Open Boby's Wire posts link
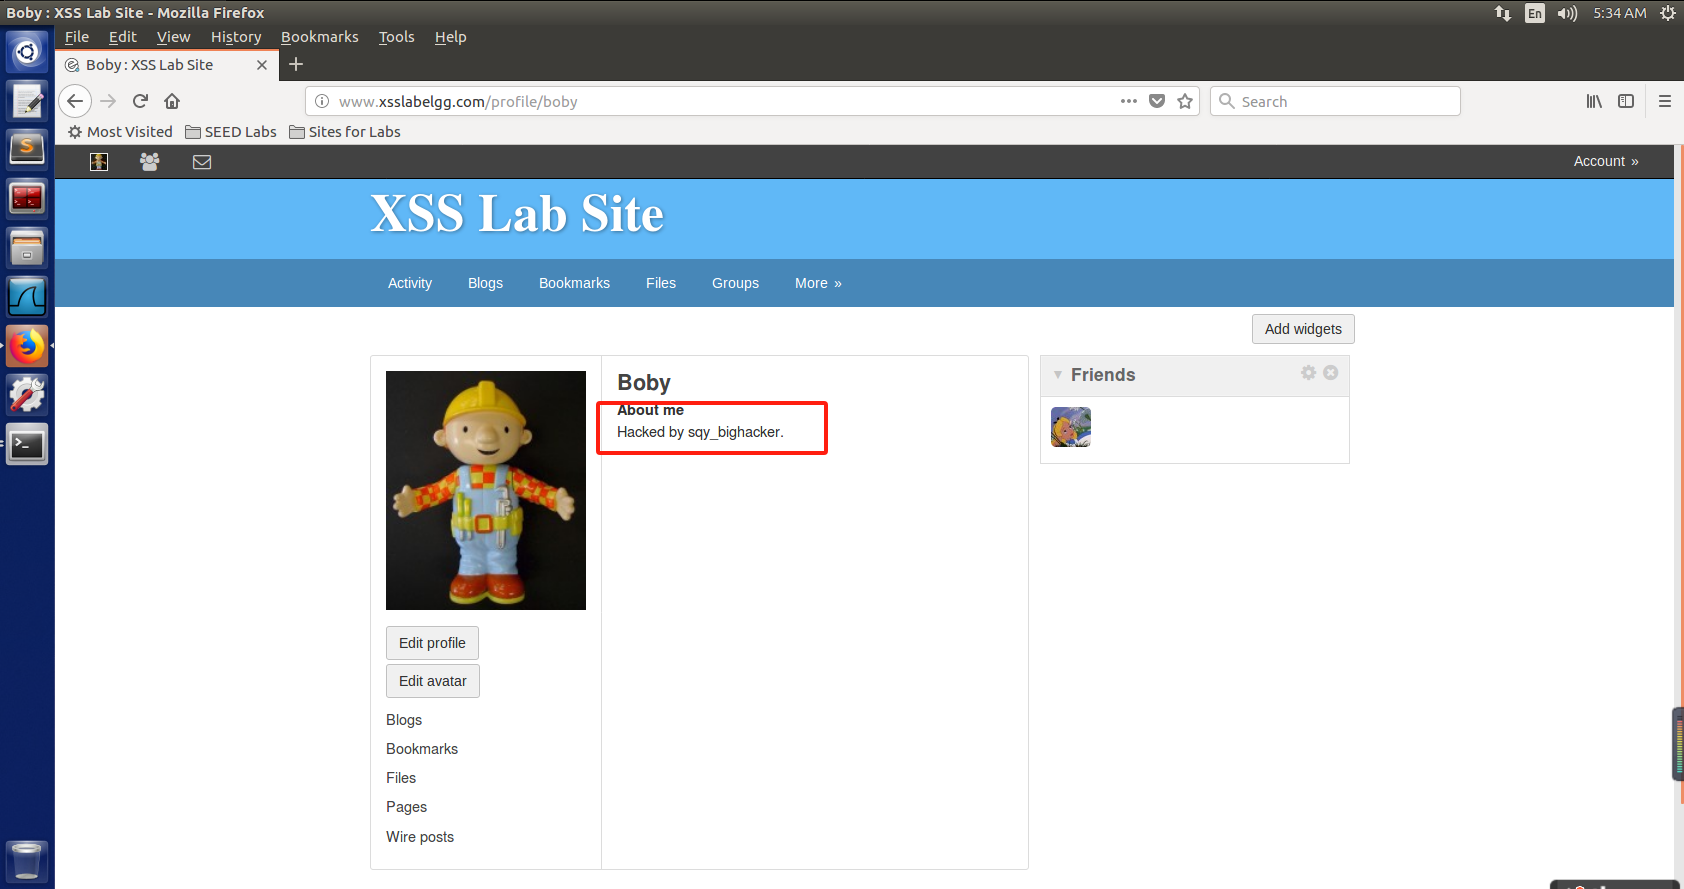 point(420,837)
